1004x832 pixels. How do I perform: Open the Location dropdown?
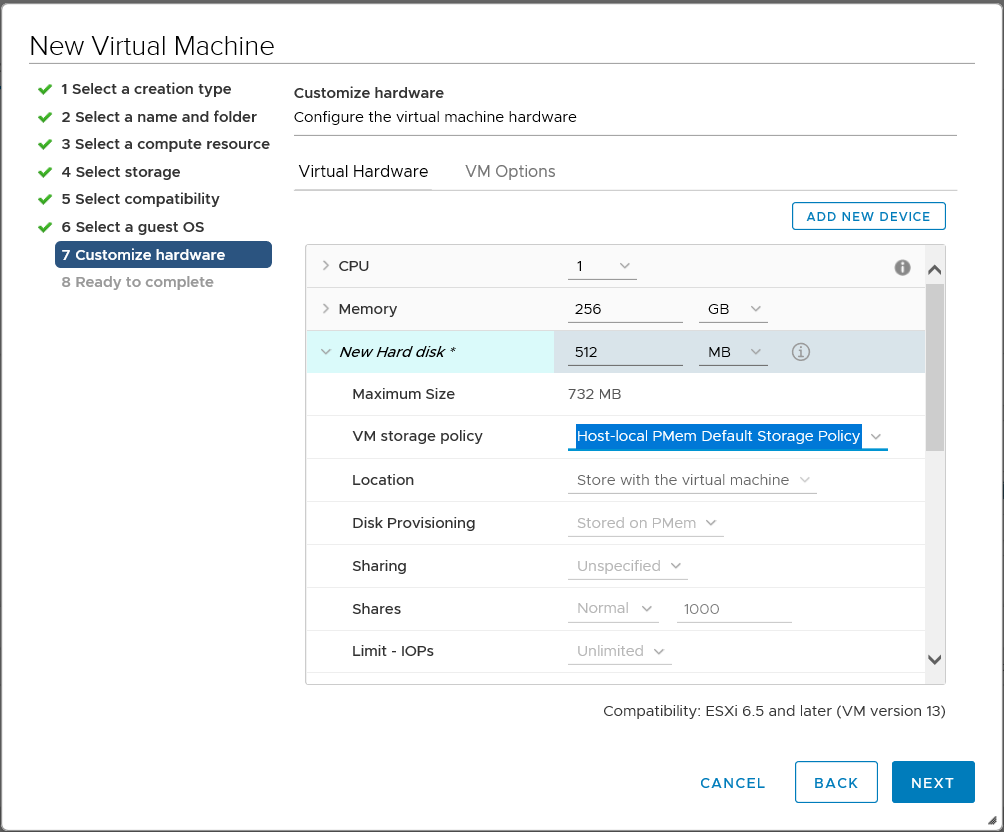(692, 480)
